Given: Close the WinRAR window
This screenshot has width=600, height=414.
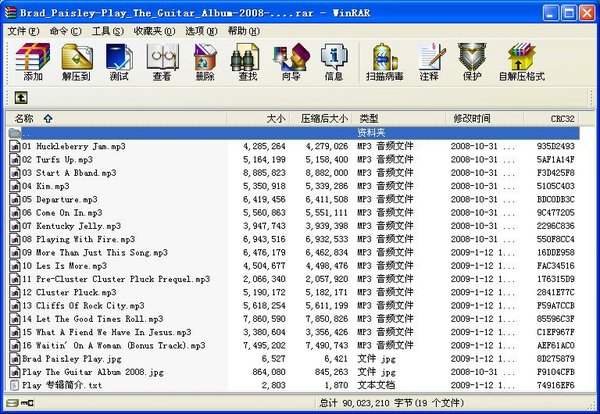Looking at the screenshot, I should [587, 13].
